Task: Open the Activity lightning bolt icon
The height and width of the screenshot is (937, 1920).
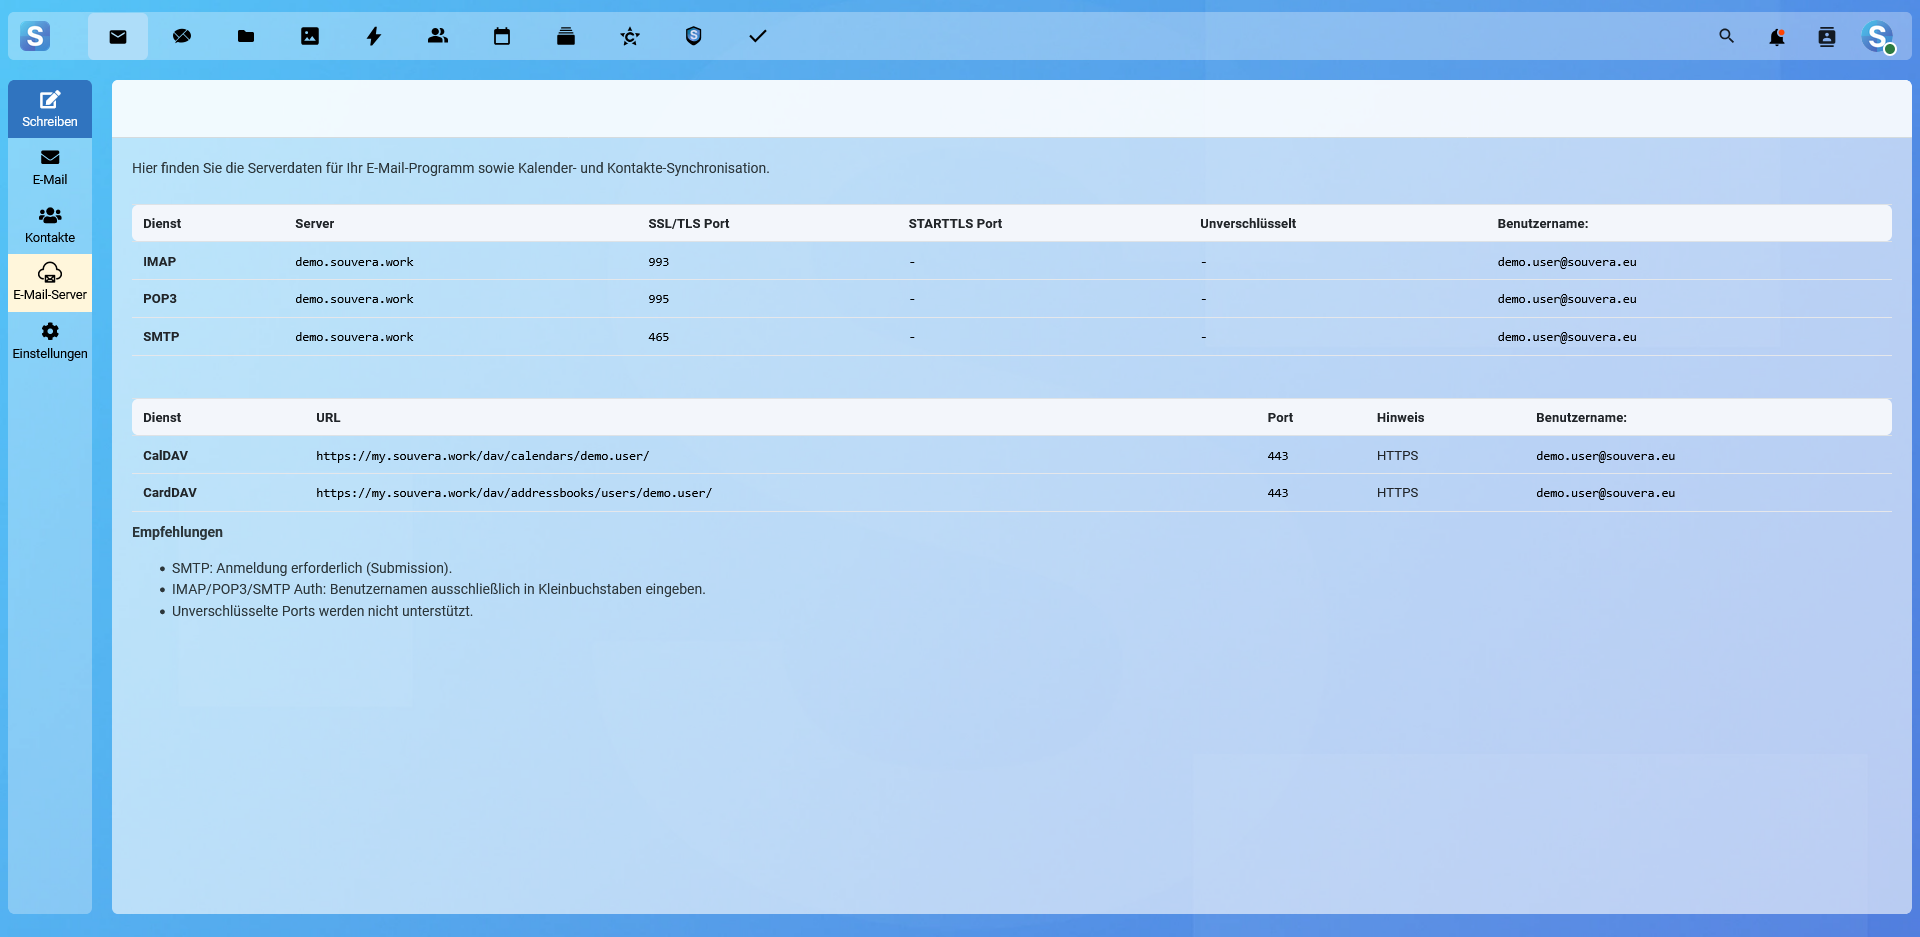Action: (374, 37)
